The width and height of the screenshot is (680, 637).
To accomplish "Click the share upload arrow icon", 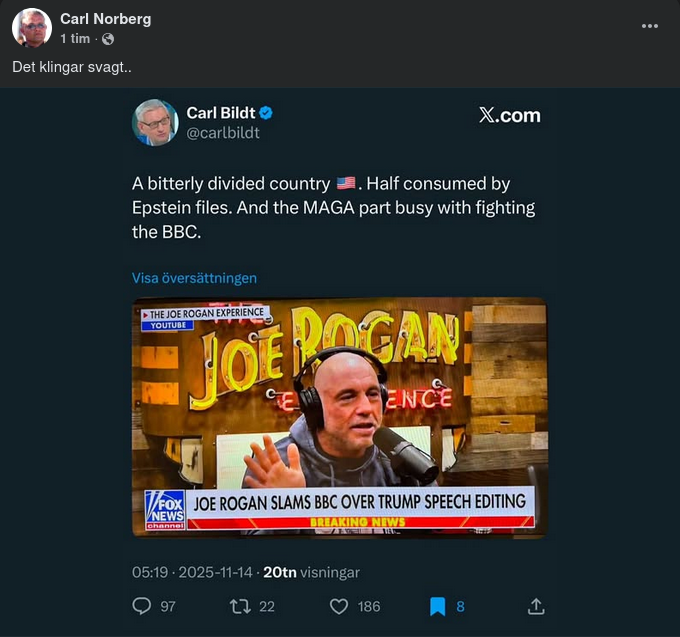I will [x=536, y=606].
